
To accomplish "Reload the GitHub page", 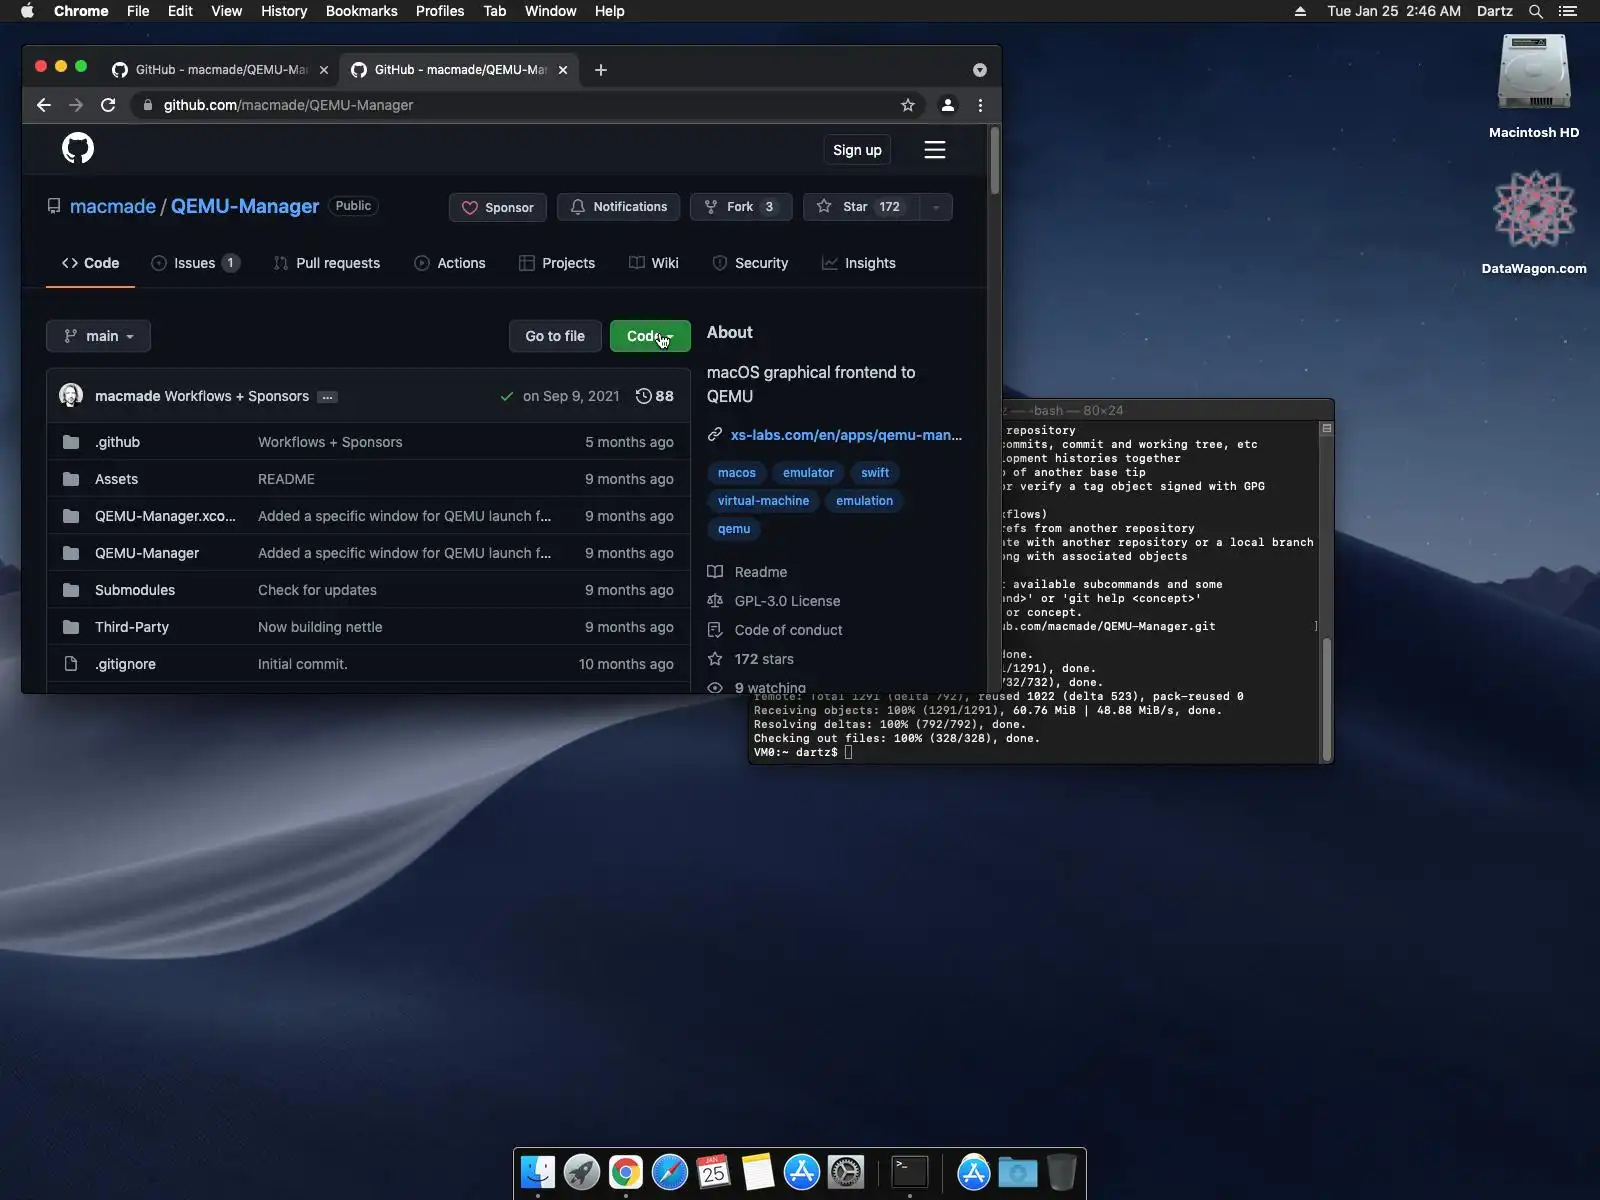I will tap(108, 105).
